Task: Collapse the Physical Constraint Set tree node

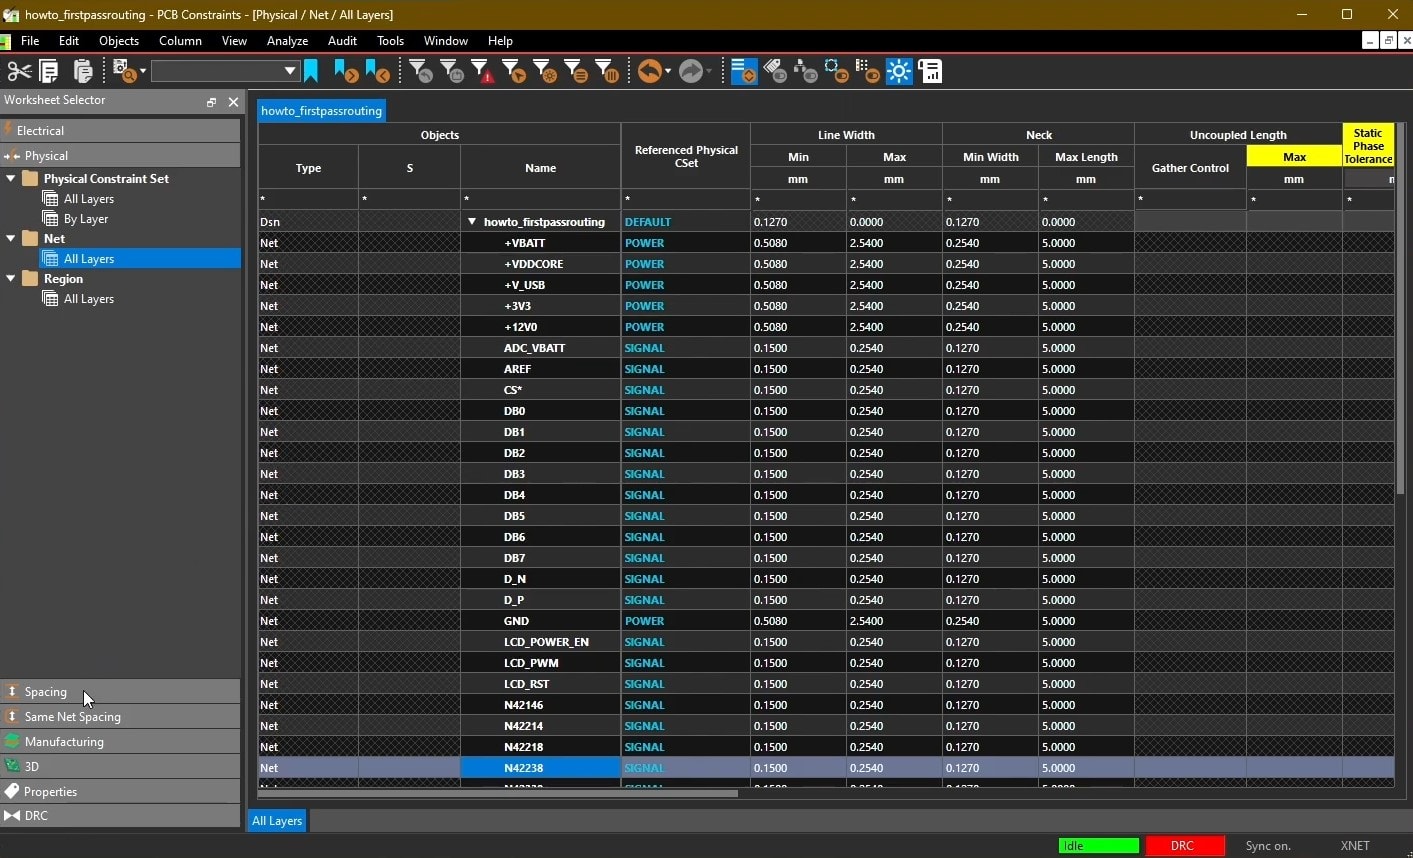Action: pyautogui.click(x=11, y=179)
